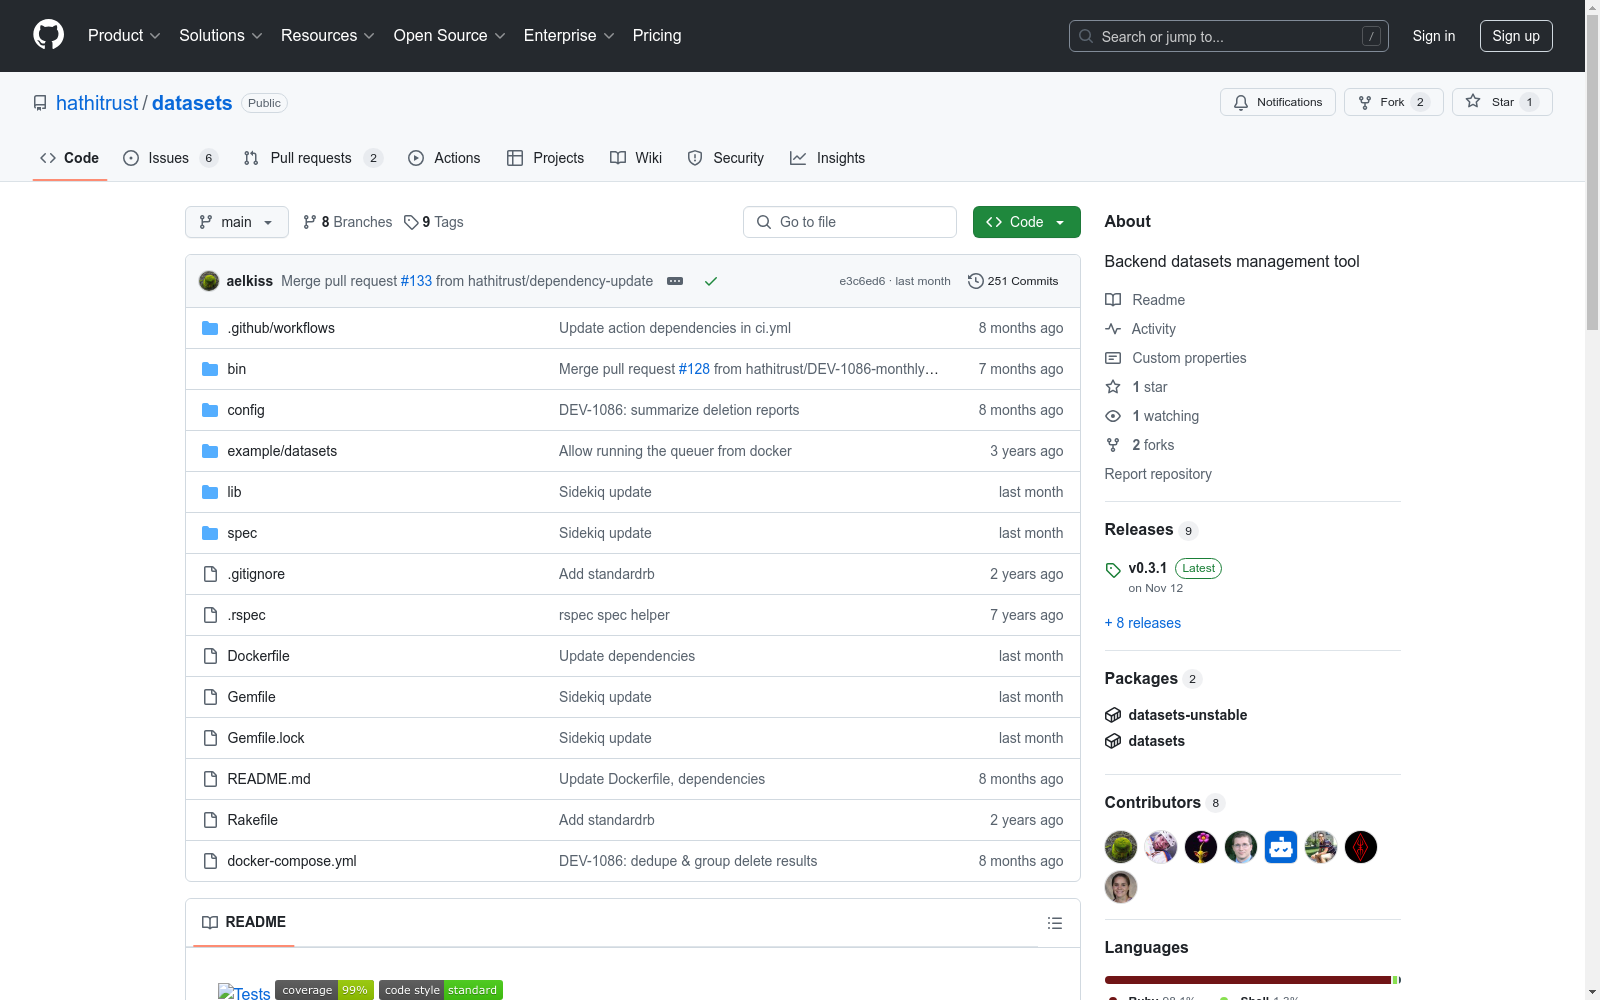The height and width of the screenshot is (1000, 1600).
Task: Click the Sign up button
Action: coord(1516,36)
